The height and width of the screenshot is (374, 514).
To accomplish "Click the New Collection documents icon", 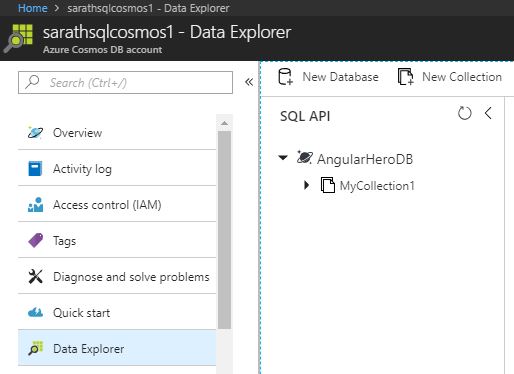I will point(406,77).
